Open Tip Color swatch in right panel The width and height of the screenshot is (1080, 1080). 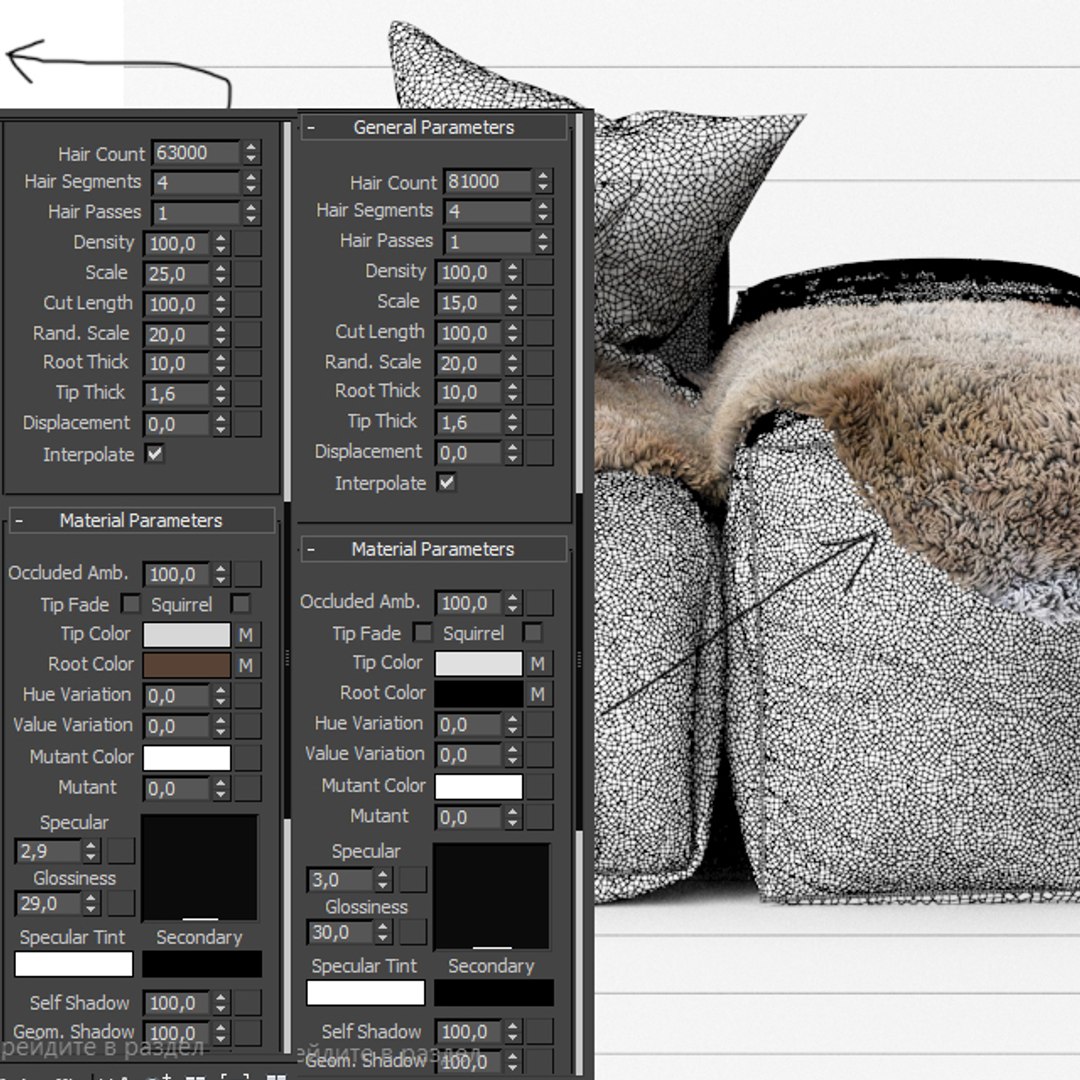pyautogui.click(x=479, y=664)
